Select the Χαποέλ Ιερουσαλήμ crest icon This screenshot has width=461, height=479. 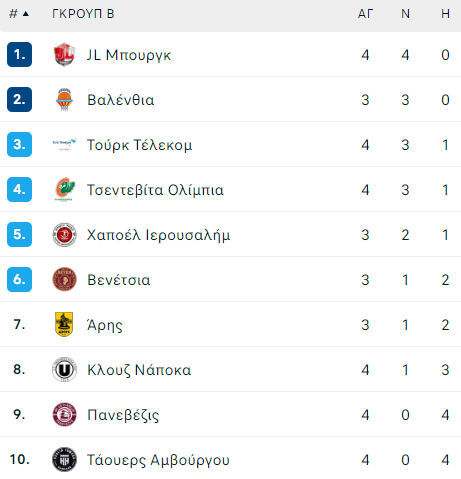point(64,235)
